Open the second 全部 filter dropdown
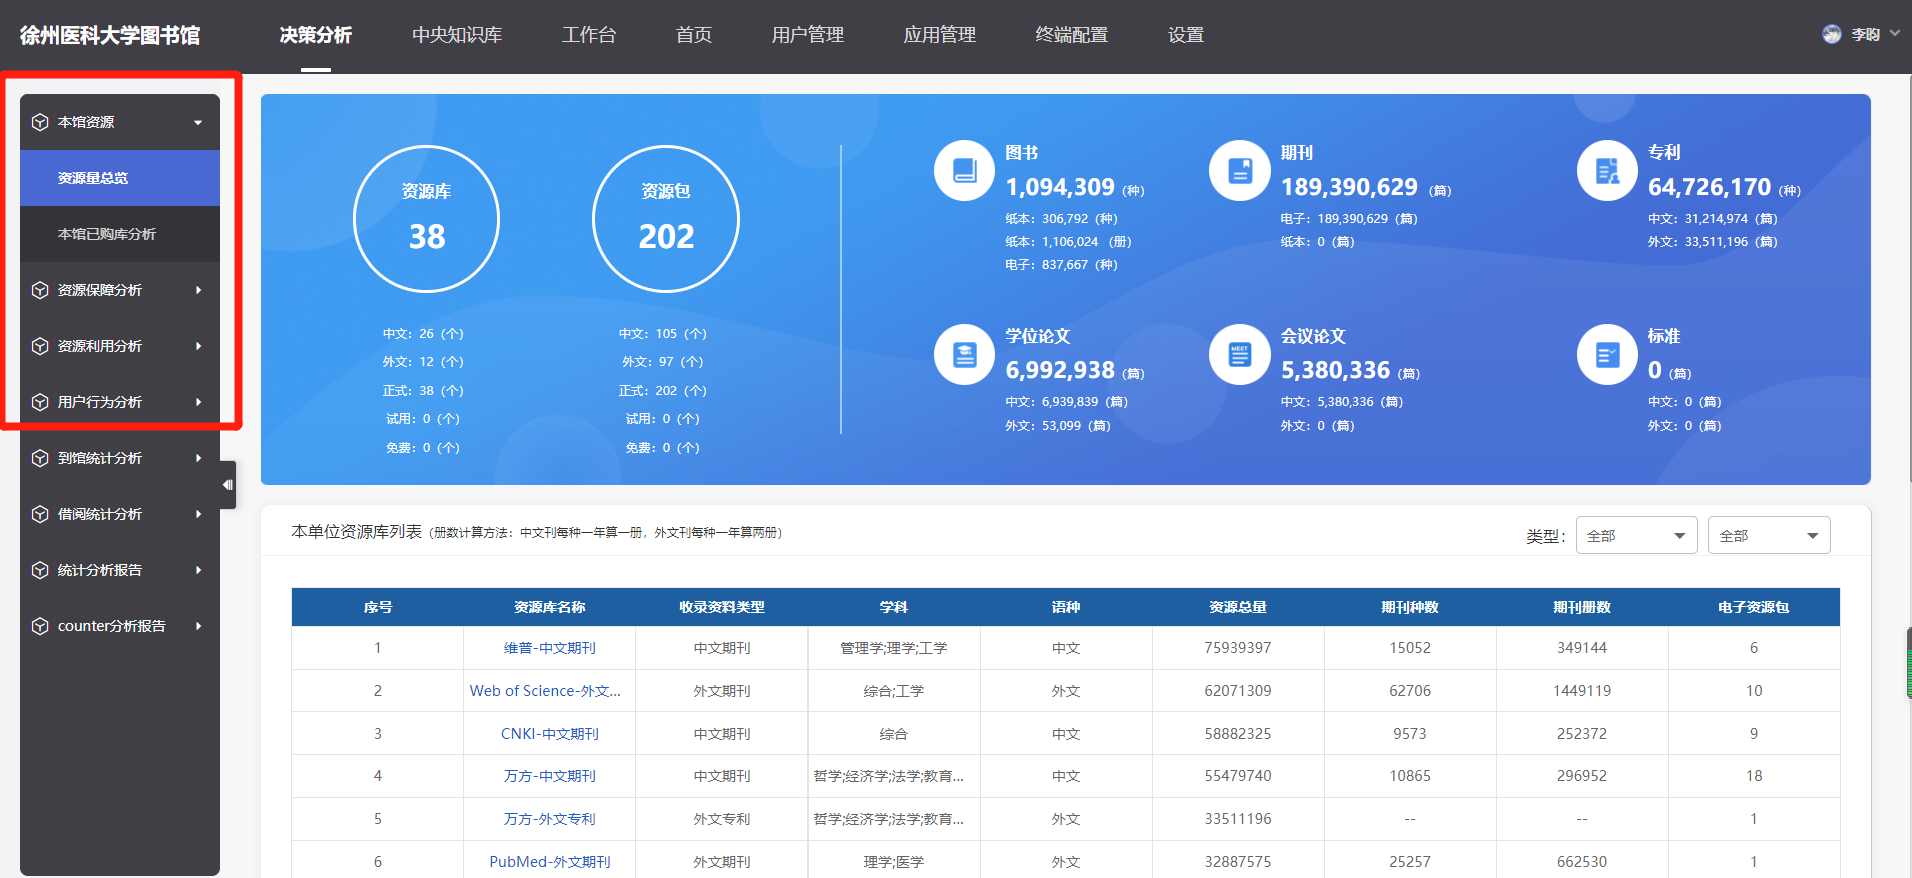 point(1768,535)
